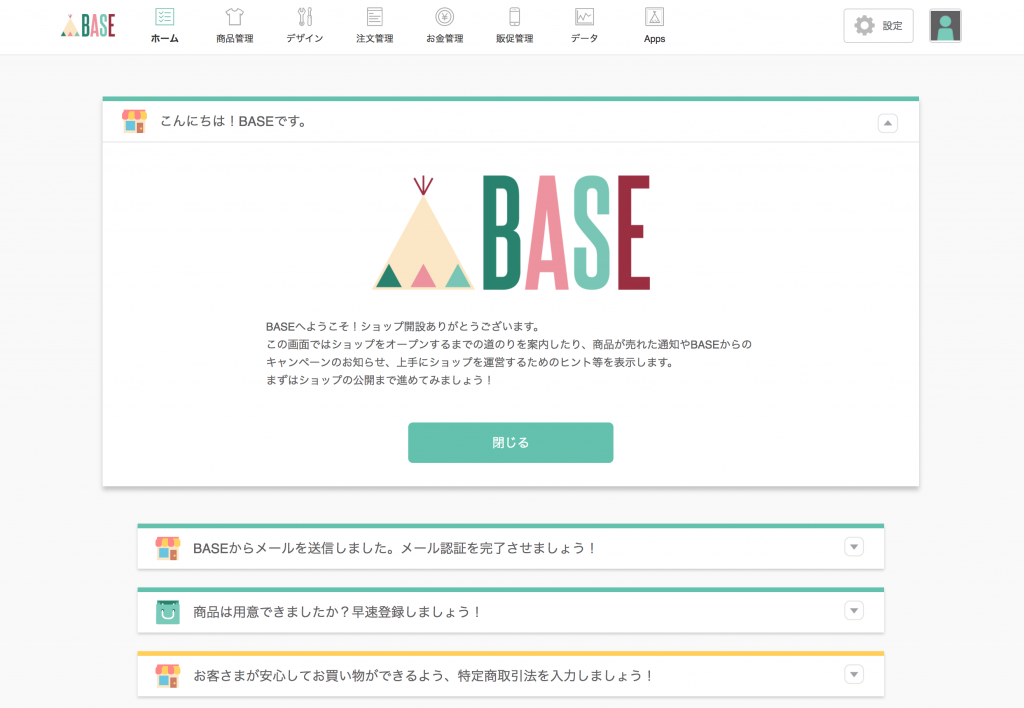The height and width of the screenshot is (708, 1024).
Task: Click header text こんにちは！BASEです。
Action: click(x=234, y=121)
